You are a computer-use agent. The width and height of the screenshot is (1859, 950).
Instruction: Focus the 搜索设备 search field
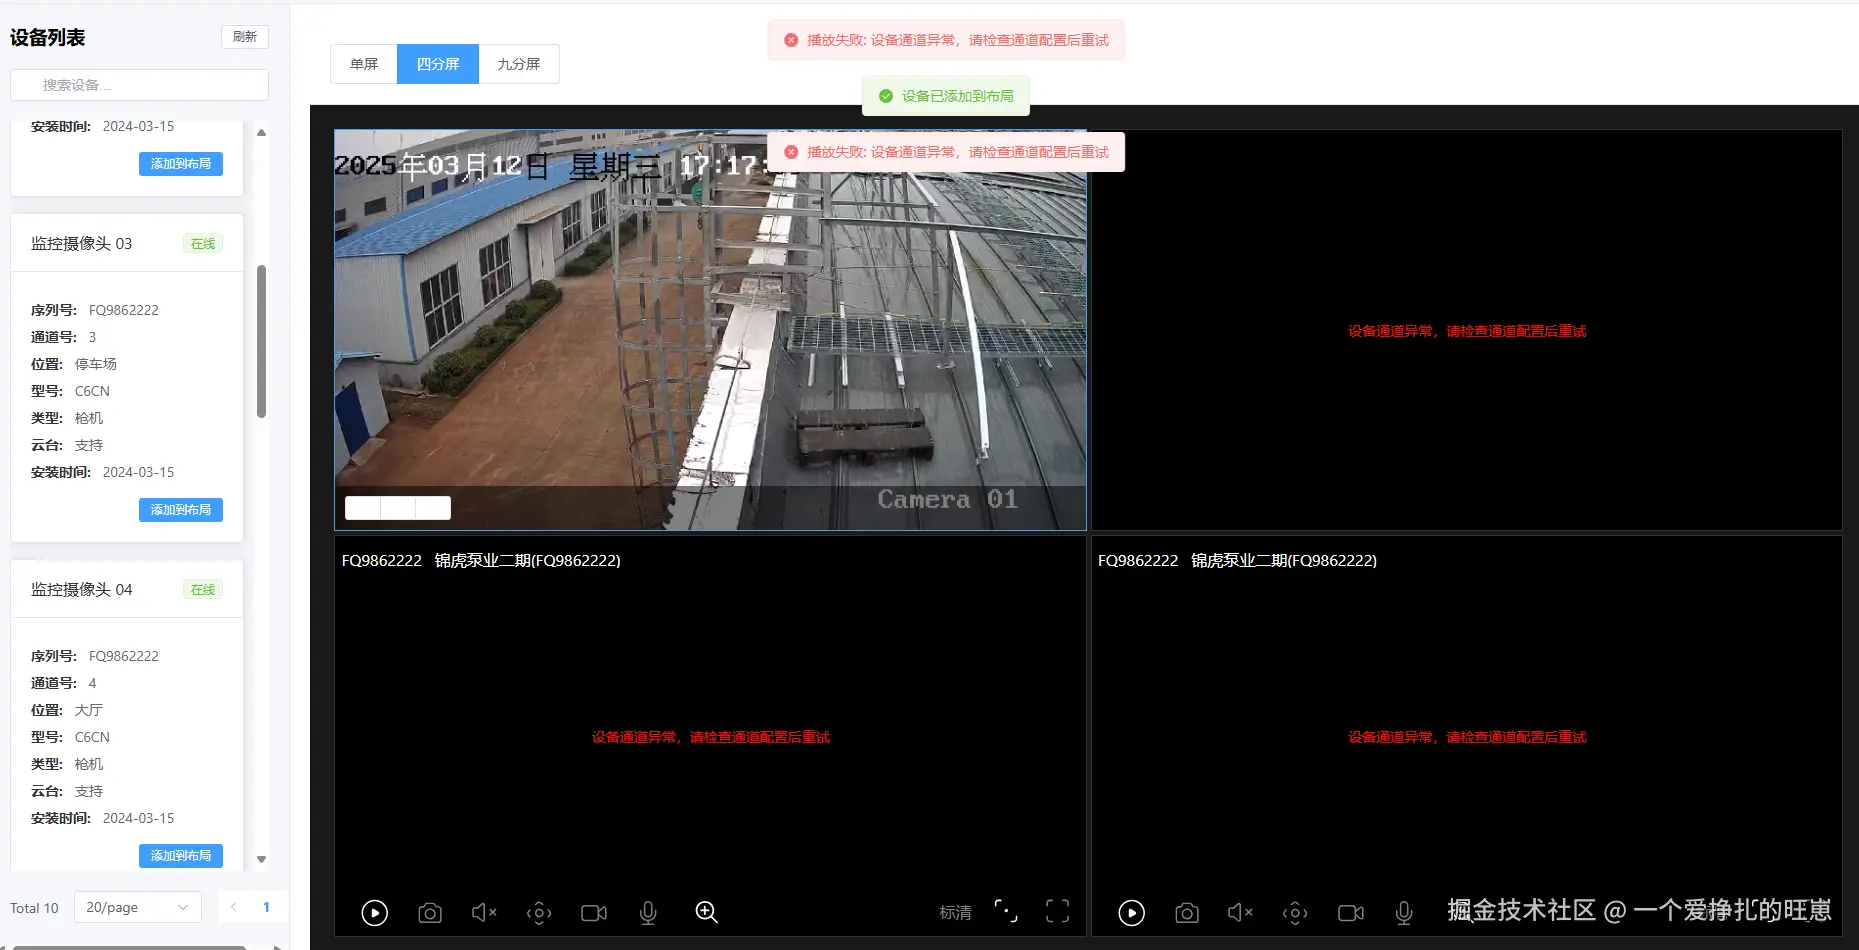(x=139, y=85)
